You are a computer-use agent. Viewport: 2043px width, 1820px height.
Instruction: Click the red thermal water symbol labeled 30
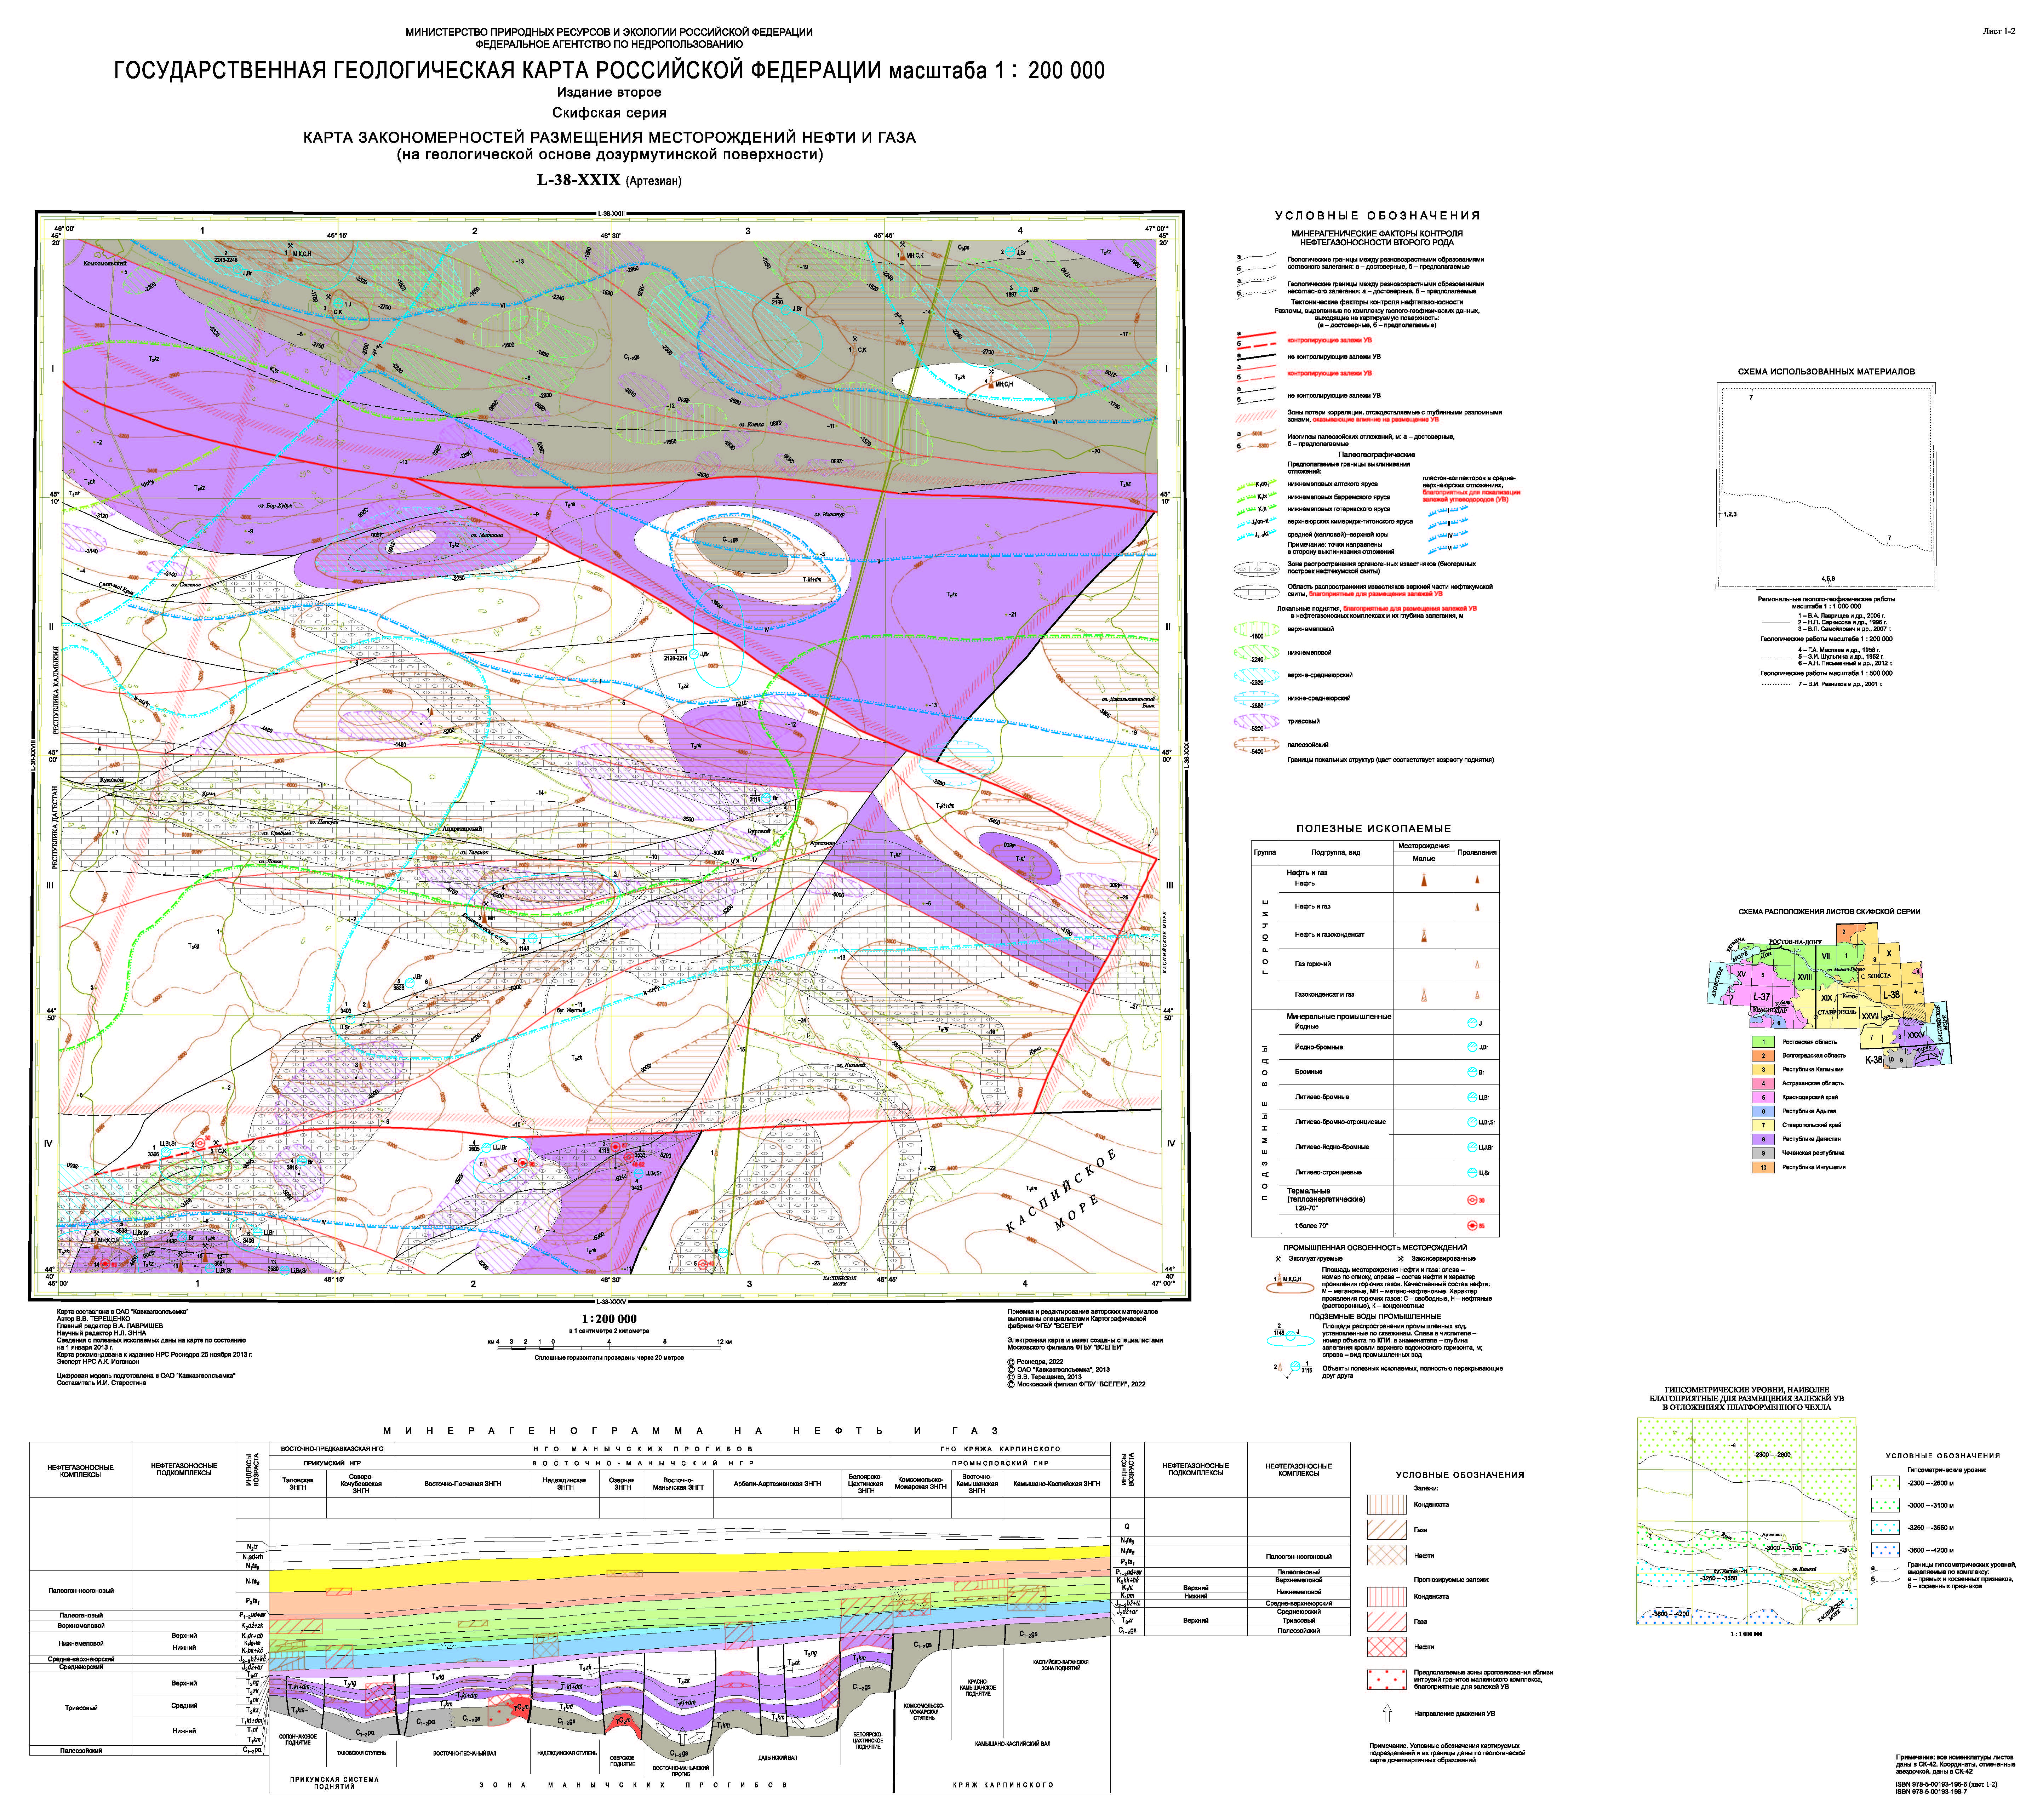(1472, 1200)
